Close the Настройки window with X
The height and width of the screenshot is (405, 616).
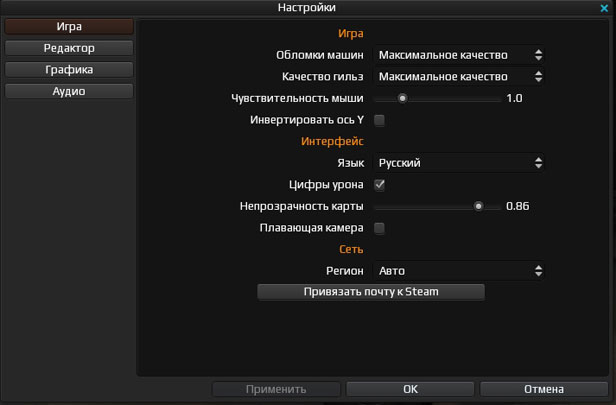(604, 8)
